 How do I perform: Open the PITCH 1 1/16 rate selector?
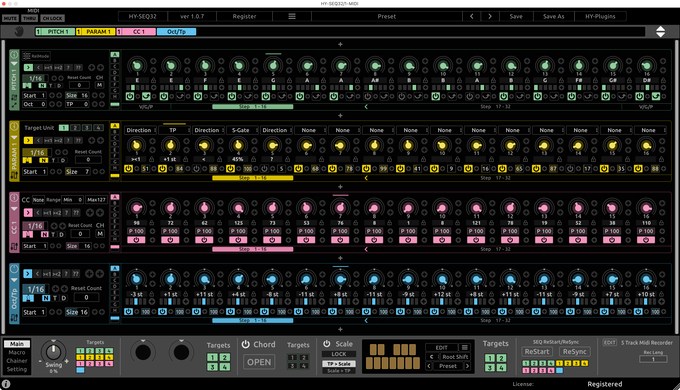point(36,78)
